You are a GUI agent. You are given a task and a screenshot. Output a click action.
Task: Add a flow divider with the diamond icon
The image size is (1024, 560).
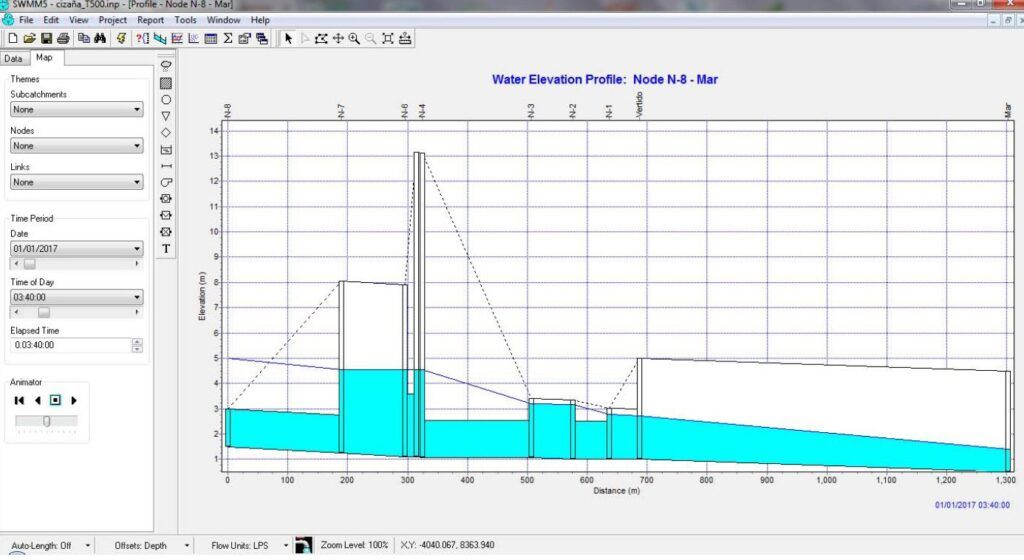click(x=166, y=132)
